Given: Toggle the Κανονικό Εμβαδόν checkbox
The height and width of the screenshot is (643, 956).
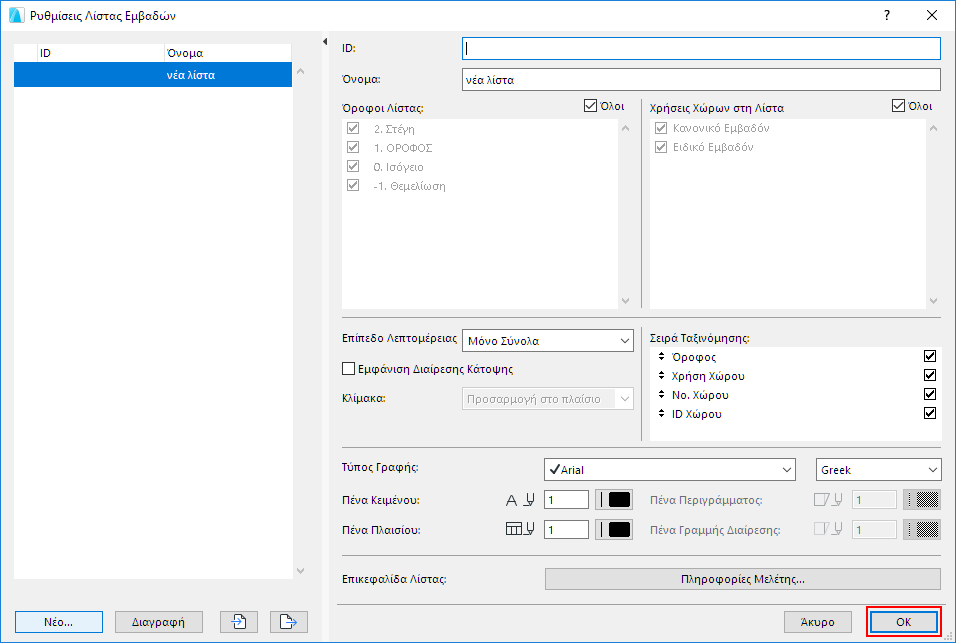Looking at the screenshot, I should (x=661, y=128).
